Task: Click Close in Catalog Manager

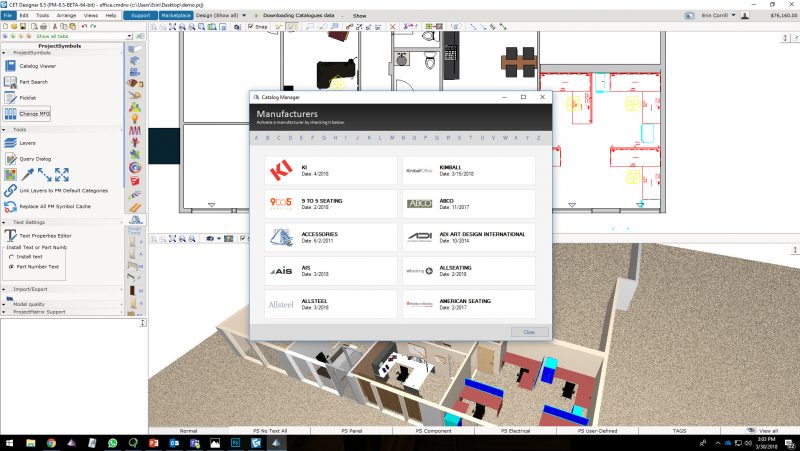Action: tap(530, 332)
